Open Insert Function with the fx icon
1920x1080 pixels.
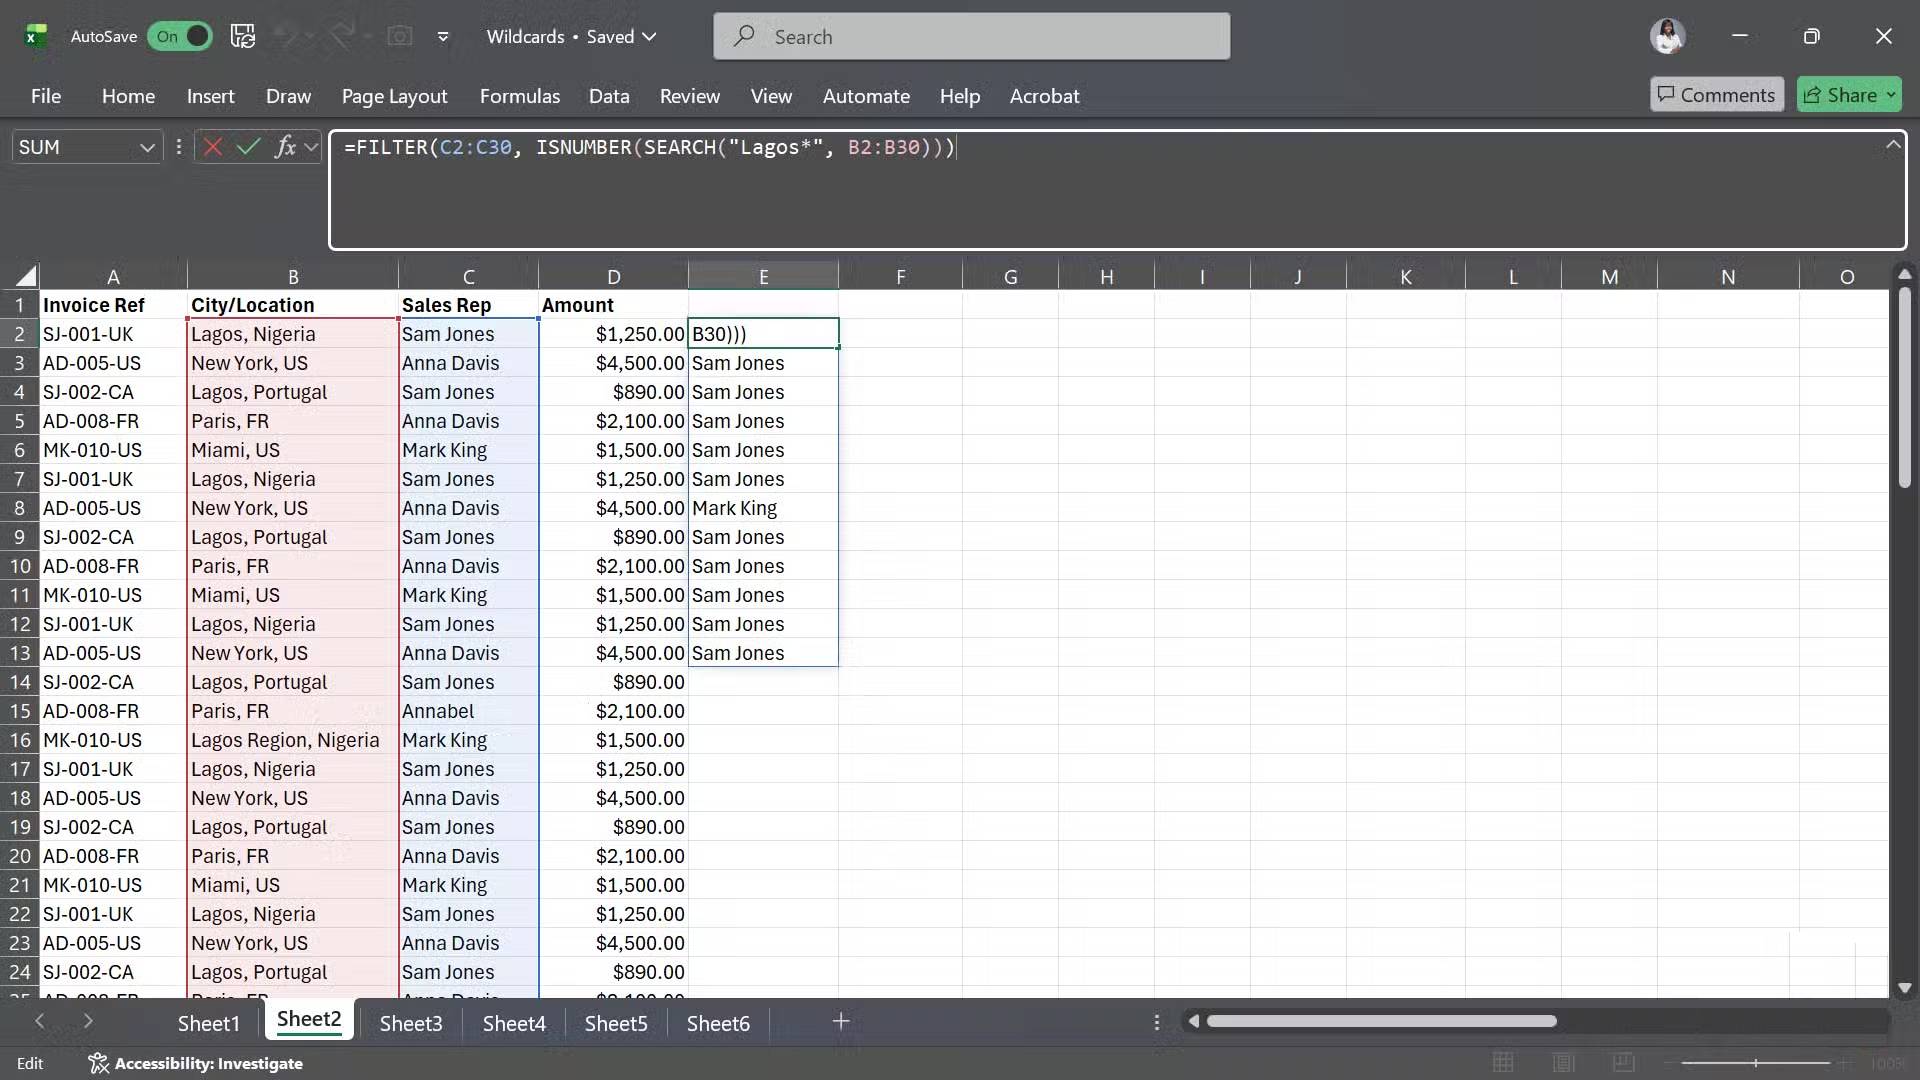(287, 147)
